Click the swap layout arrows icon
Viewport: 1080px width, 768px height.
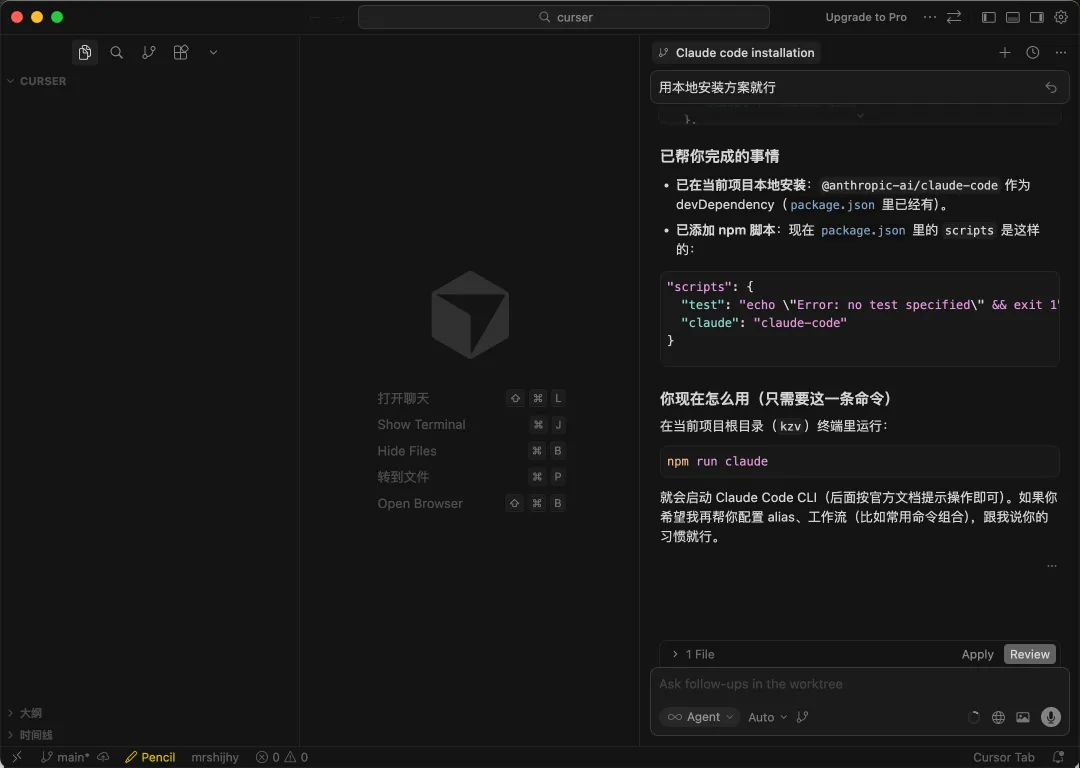[x=954, y=17]
